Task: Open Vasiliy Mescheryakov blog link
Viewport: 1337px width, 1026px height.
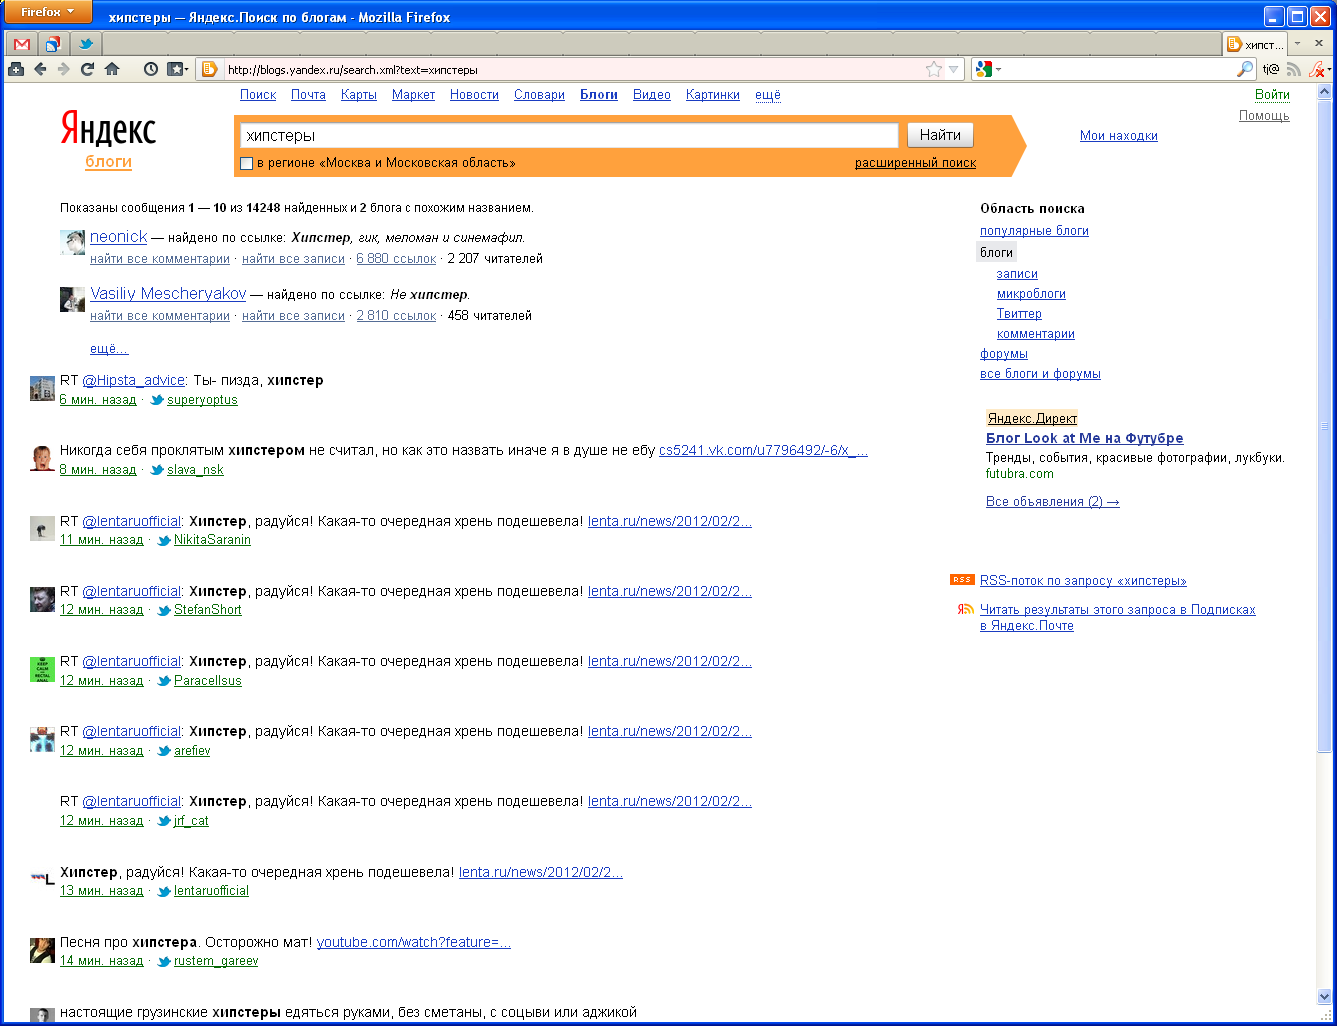Action: 168,294
